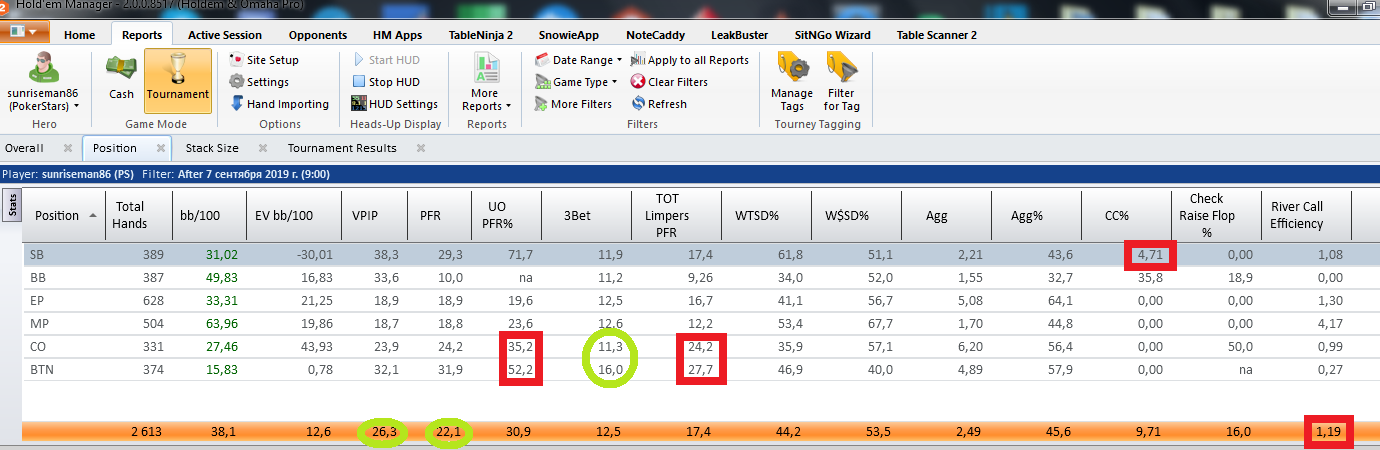The image size is (1380, 450).
Task: Switch to the Stack Size report tab
Action: (212, 148)
